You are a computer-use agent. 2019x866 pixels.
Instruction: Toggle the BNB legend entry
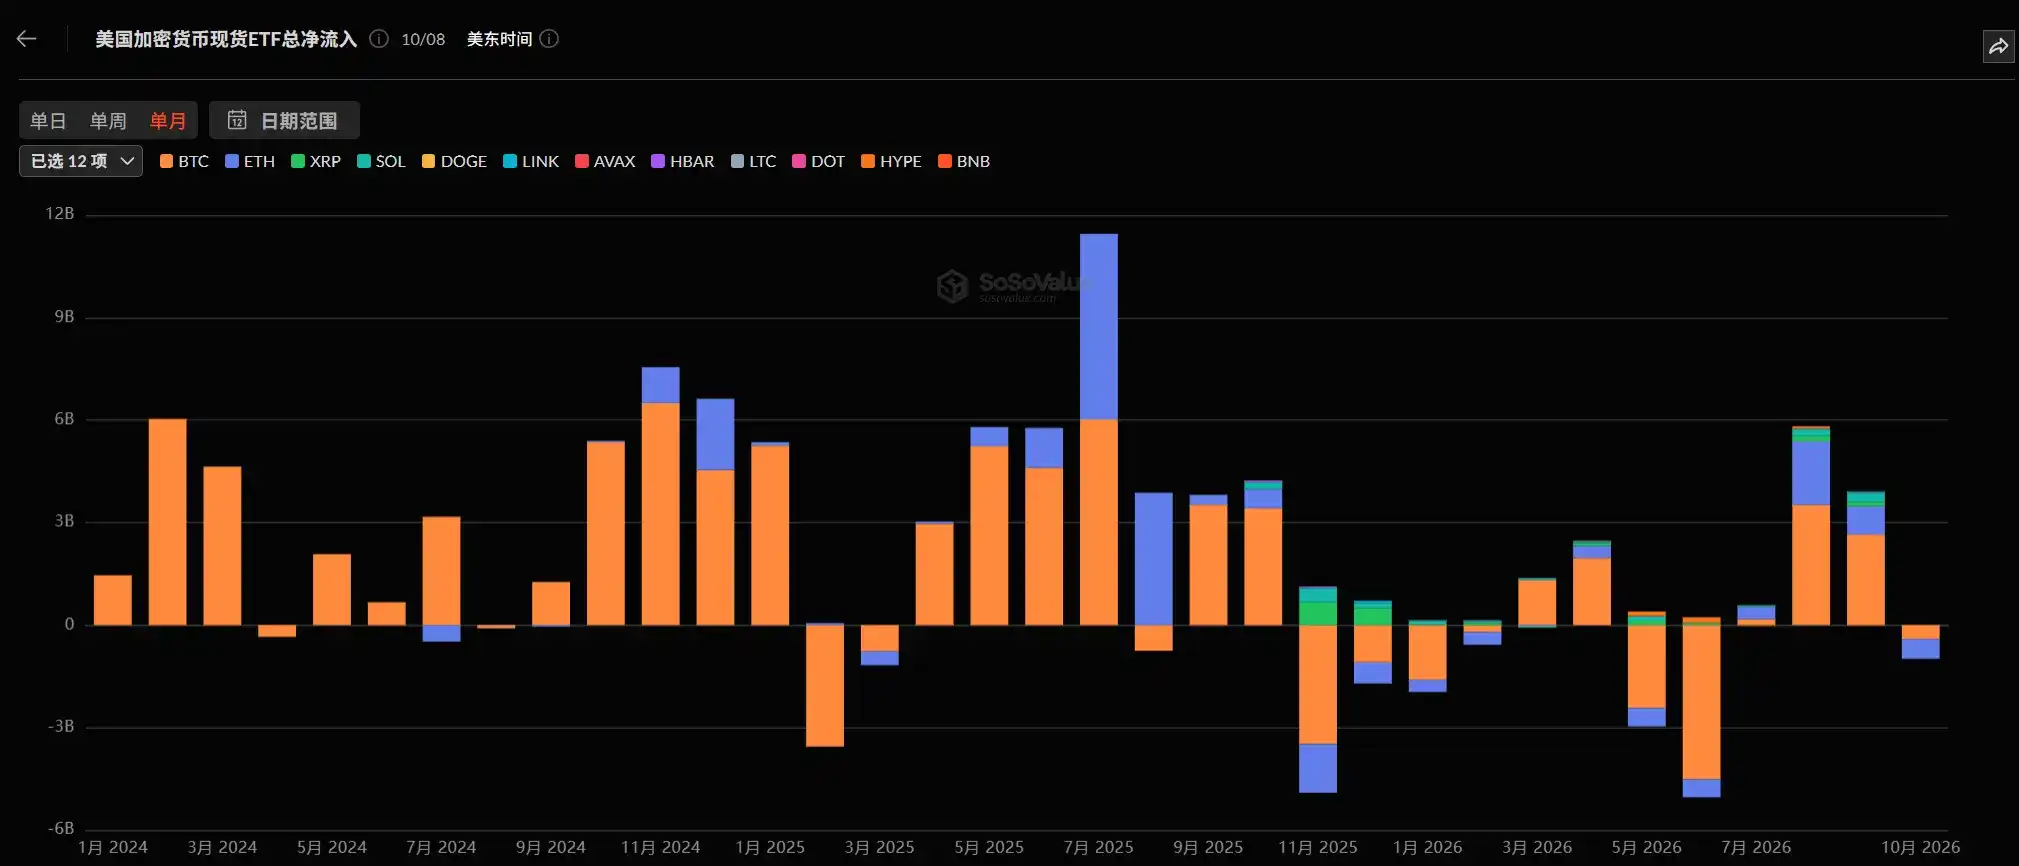pyautogui.click(x=964, y=161)
